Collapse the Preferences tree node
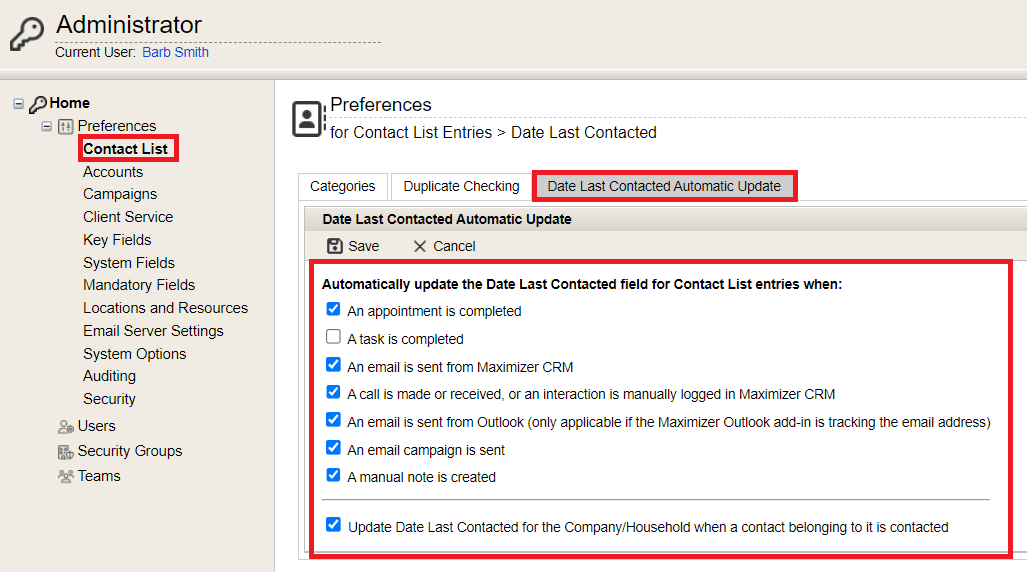1027x572 pixels. point(47,126)
